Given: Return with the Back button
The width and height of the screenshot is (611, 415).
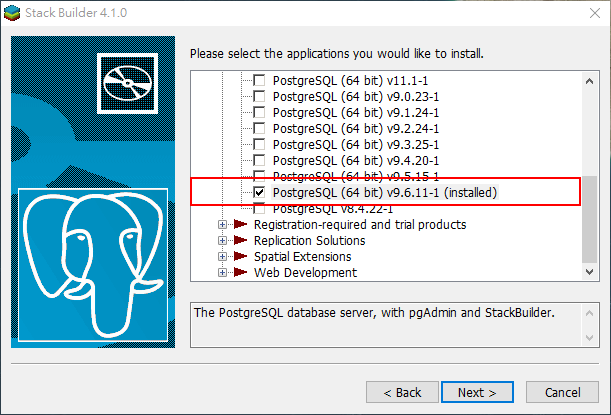Looking at the screenshot, I should (402, 392).
